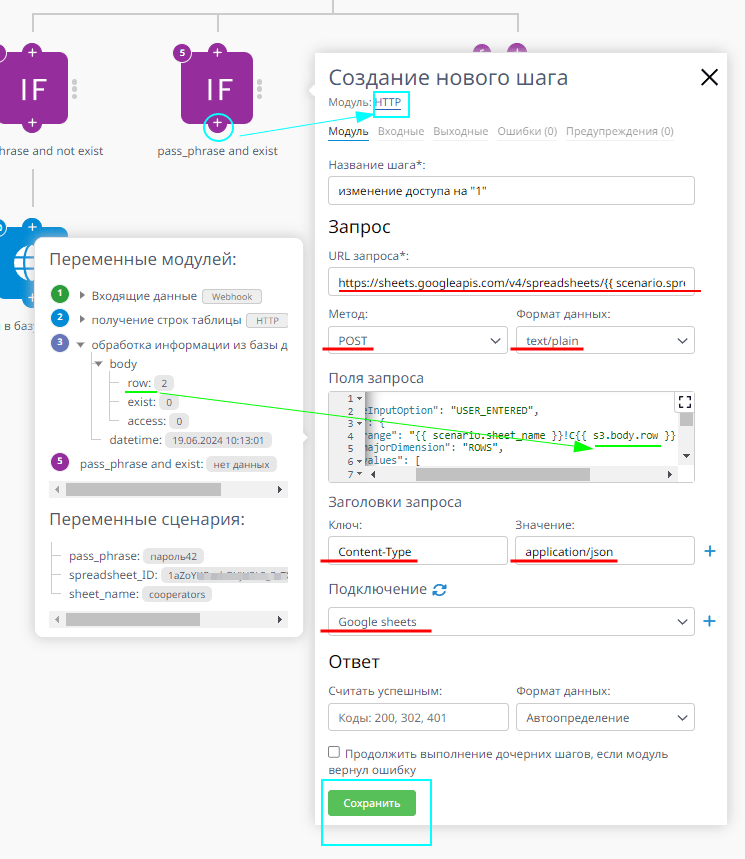Add a header with the plus next to application/json
The width and height of the screenshot is (745, 859).
[710, 551]
